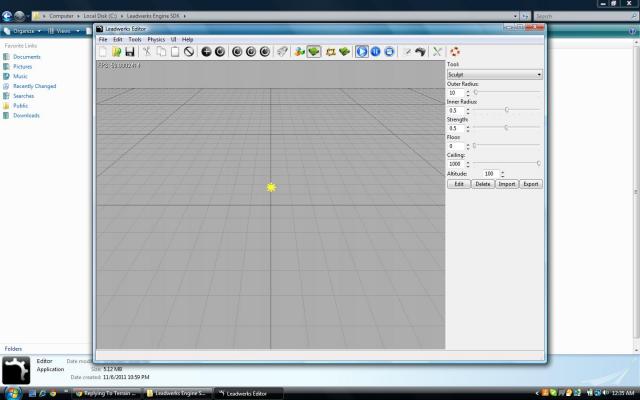Click the Cut scissors icon

pyautogui.click(x=146, y=51)
